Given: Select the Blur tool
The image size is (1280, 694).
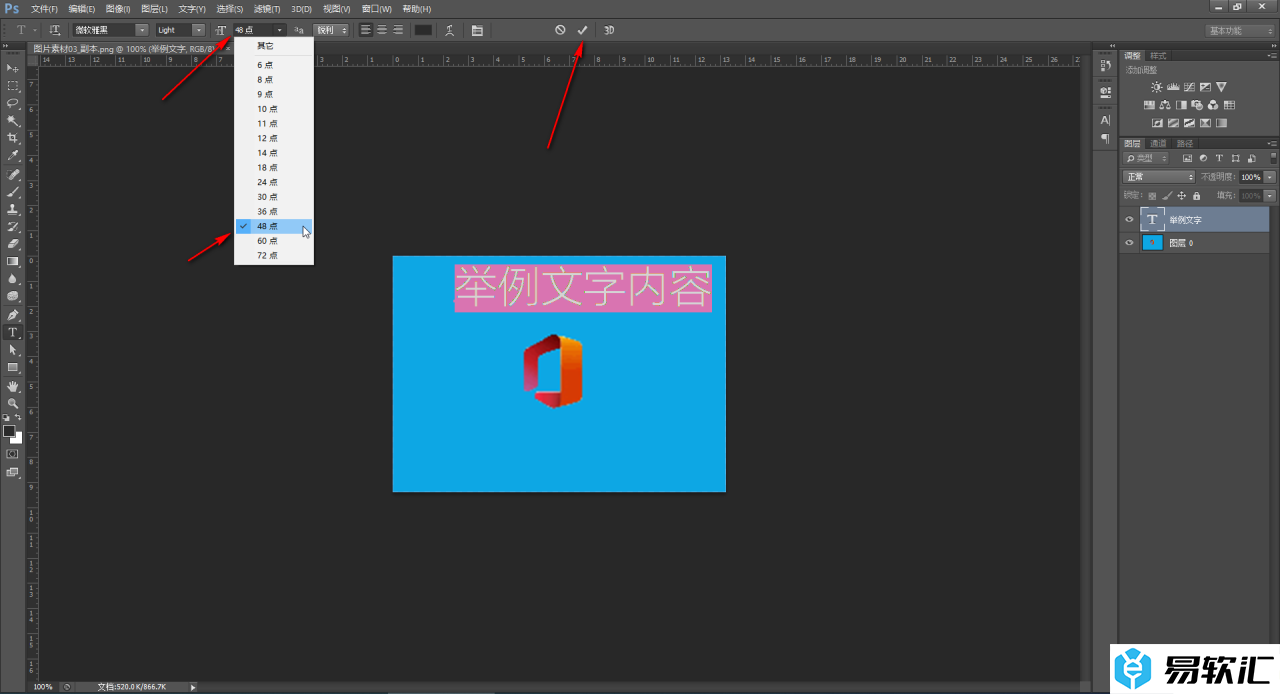Looking at the screenshot, I should [x=13, y=279].
